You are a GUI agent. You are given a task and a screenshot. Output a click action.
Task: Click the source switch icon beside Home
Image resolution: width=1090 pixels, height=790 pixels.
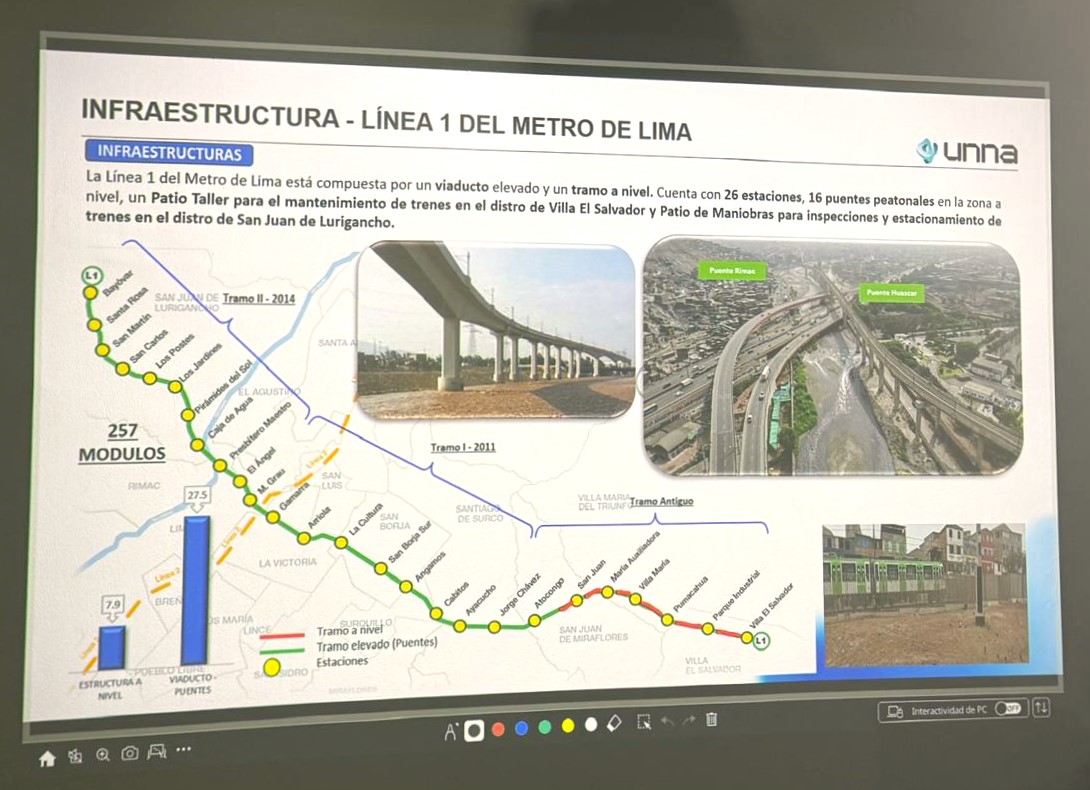(75, 758)
